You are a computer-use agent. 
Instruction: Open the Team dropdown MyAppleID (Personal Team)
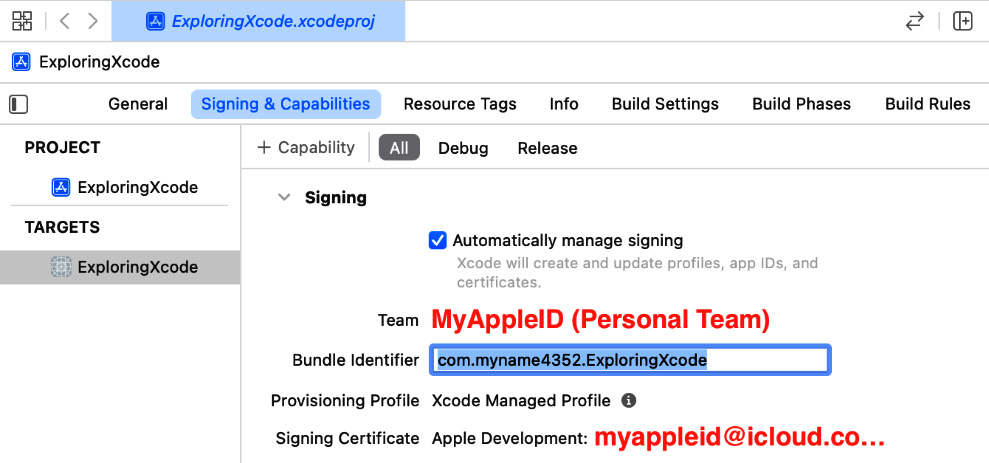click(600, 320)
